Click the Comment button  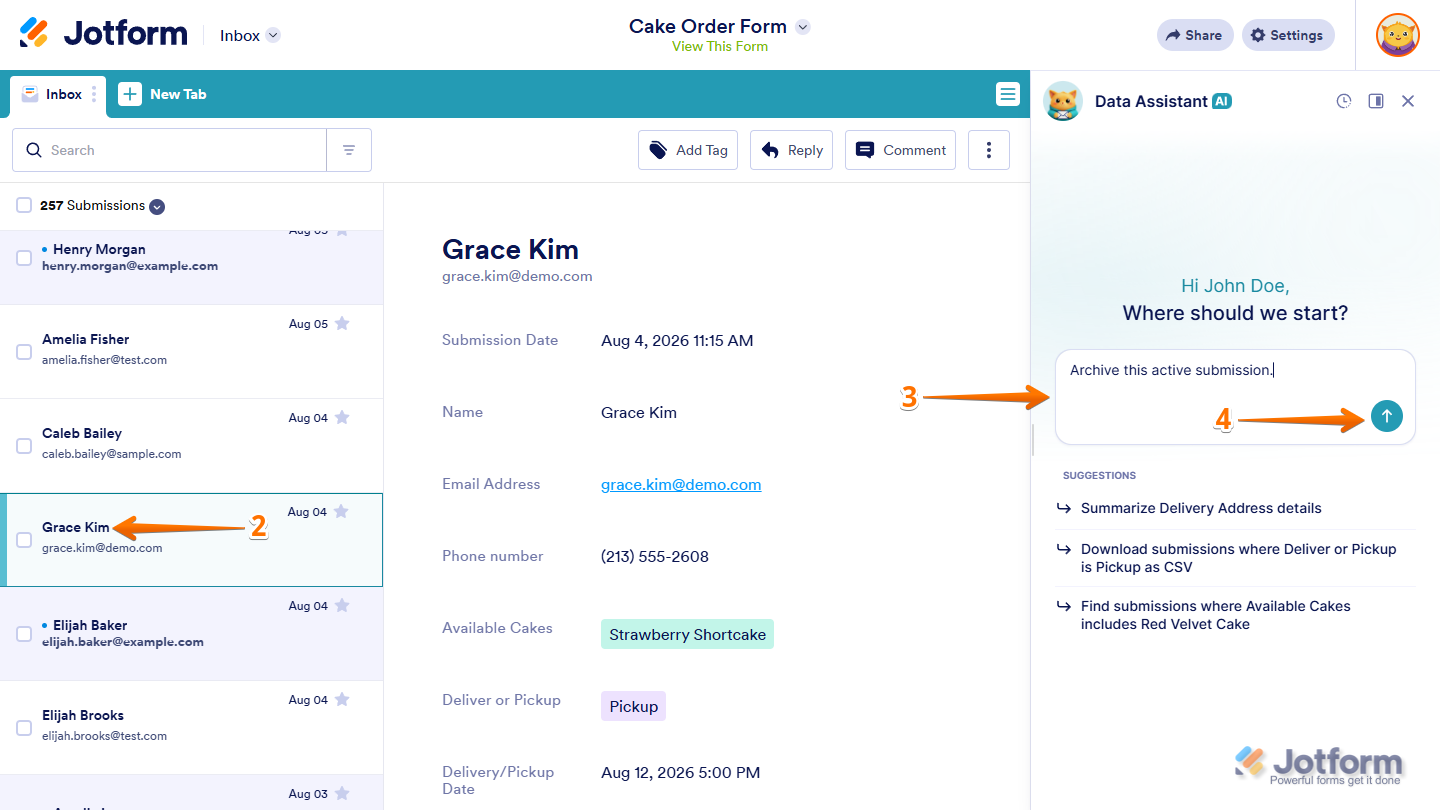tap(900, 150)
